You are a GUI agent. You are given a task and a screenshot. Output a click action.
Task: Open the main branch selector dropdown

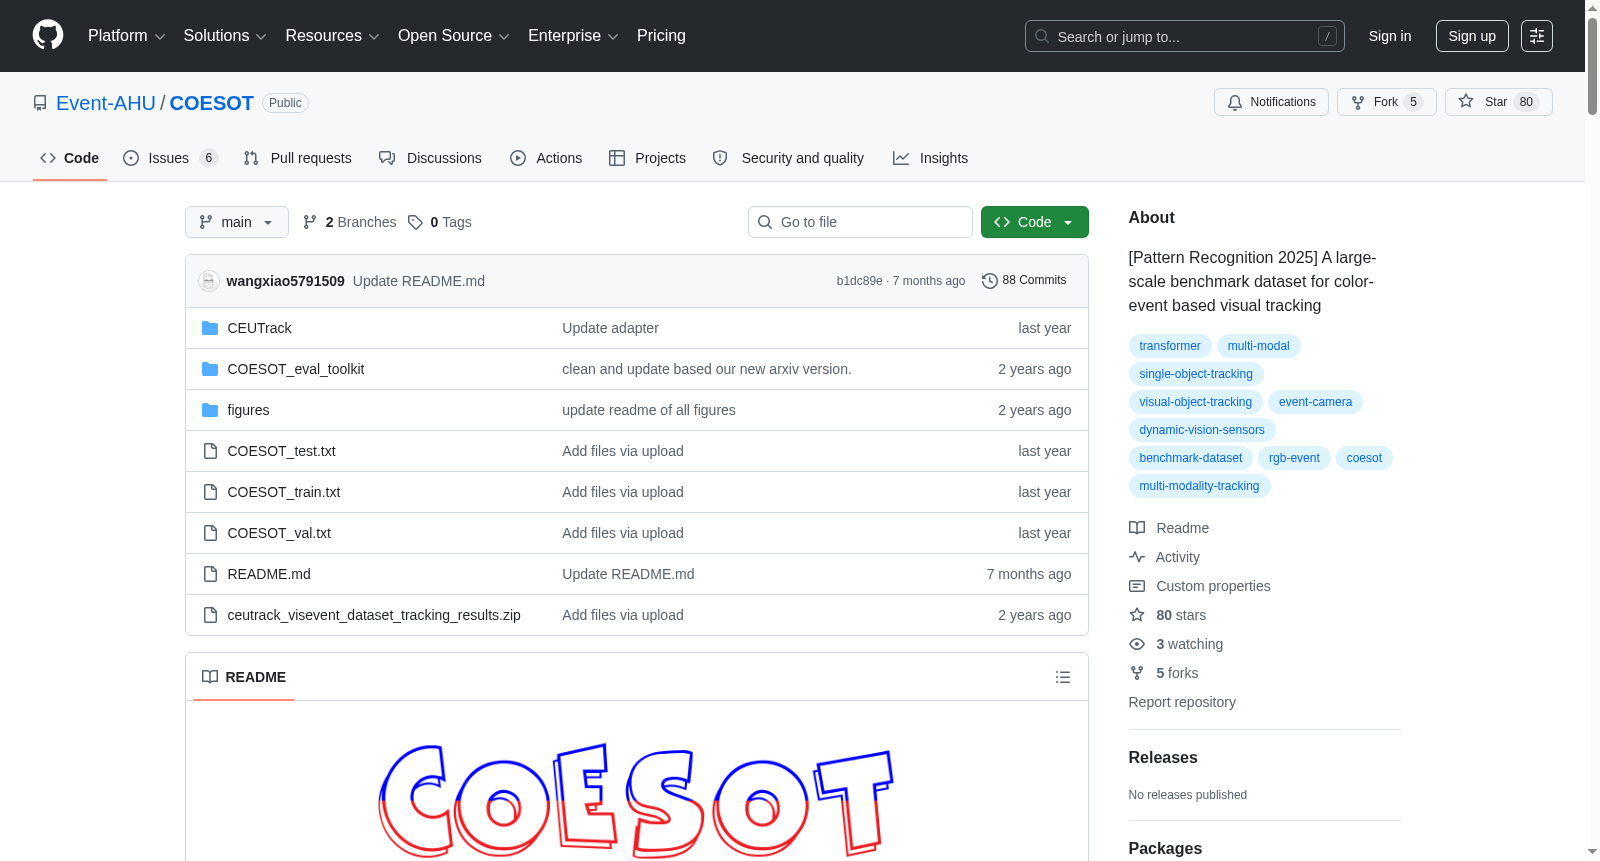click(237, 222)
